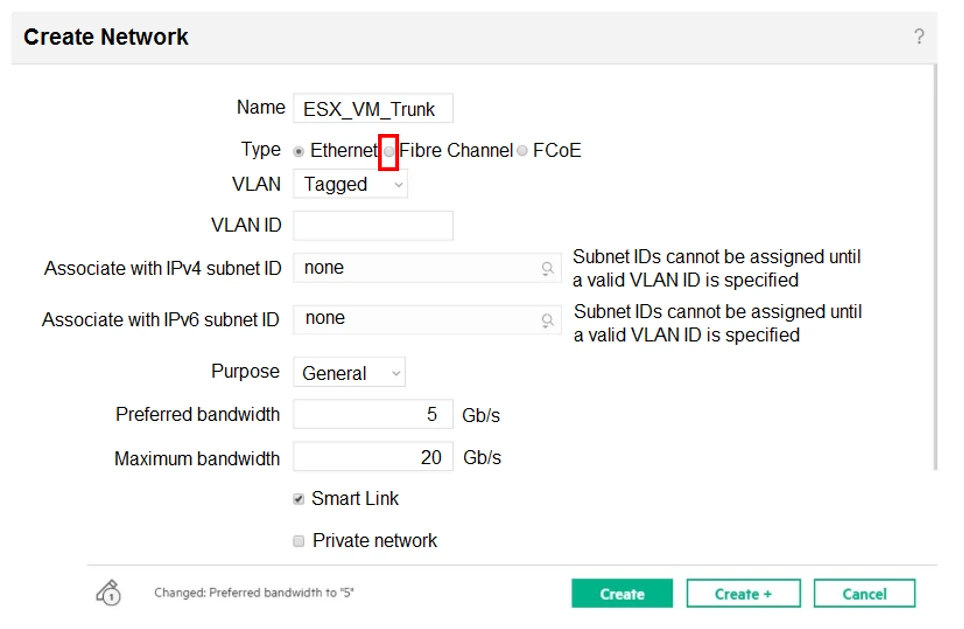
Task: Click the change history icon at bottom left
Action: click(108, 593)
